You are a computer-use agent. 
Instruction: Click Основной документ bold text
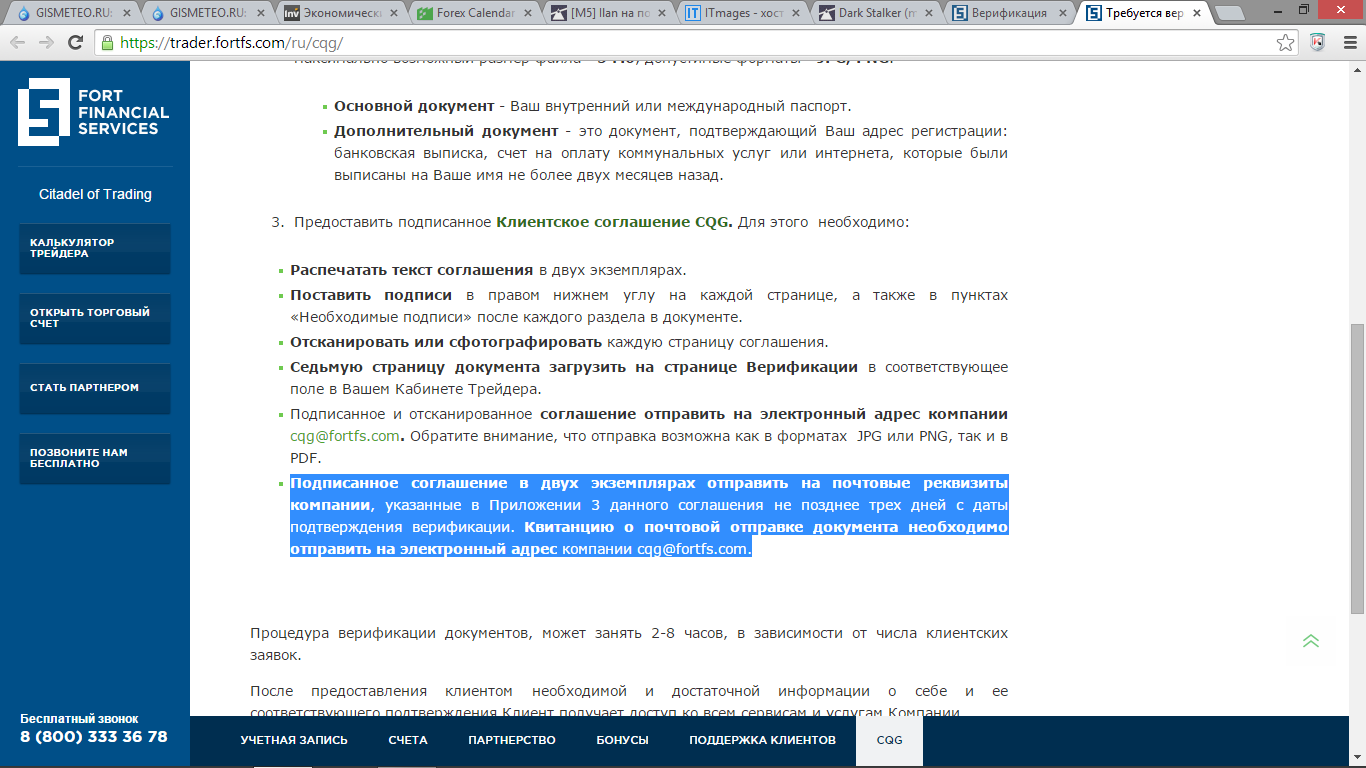414,106
